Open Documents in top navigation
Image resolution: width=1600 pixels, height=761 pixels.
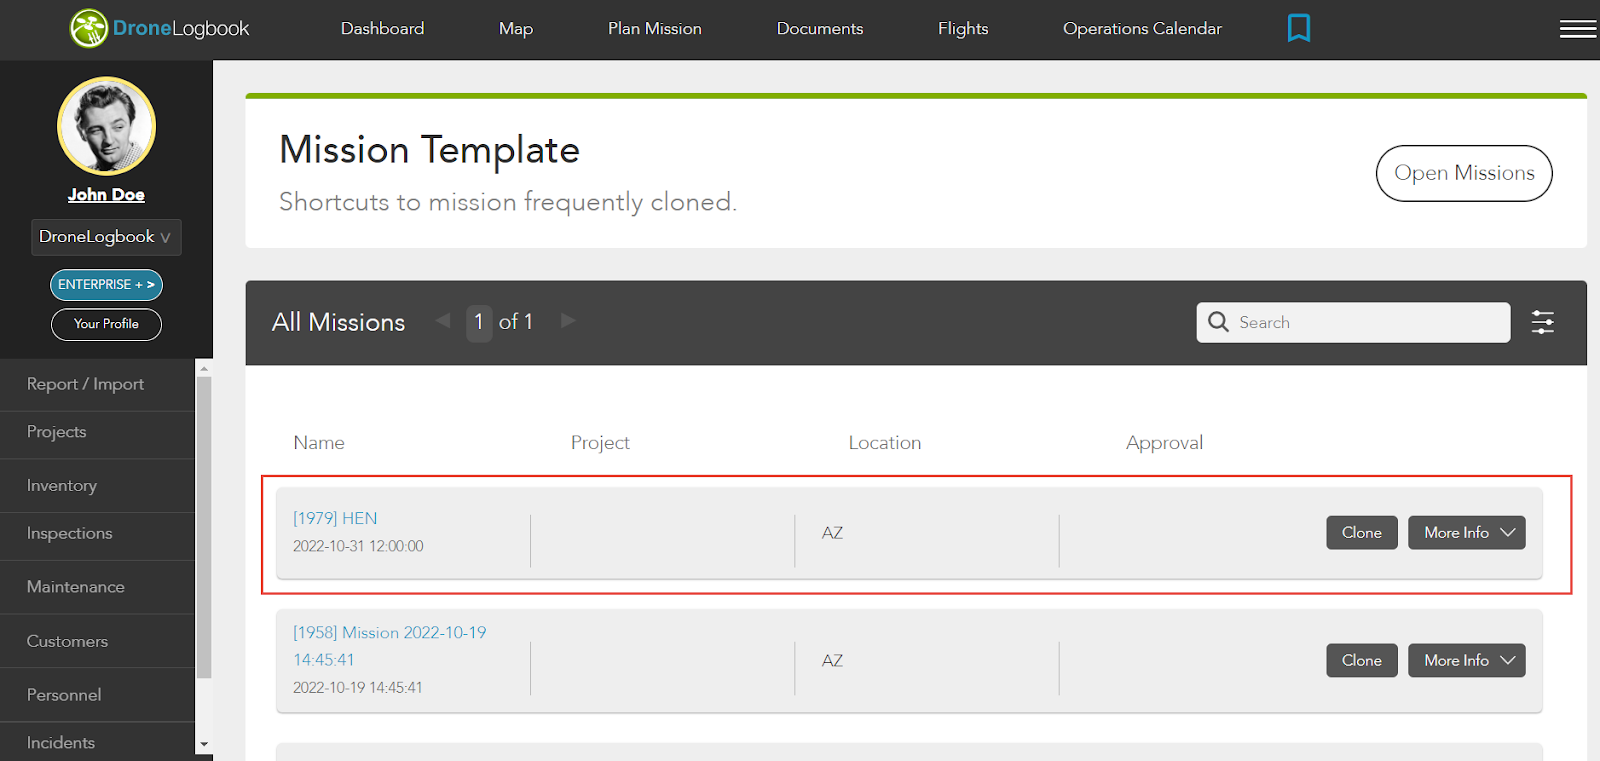tap(820, 29)
